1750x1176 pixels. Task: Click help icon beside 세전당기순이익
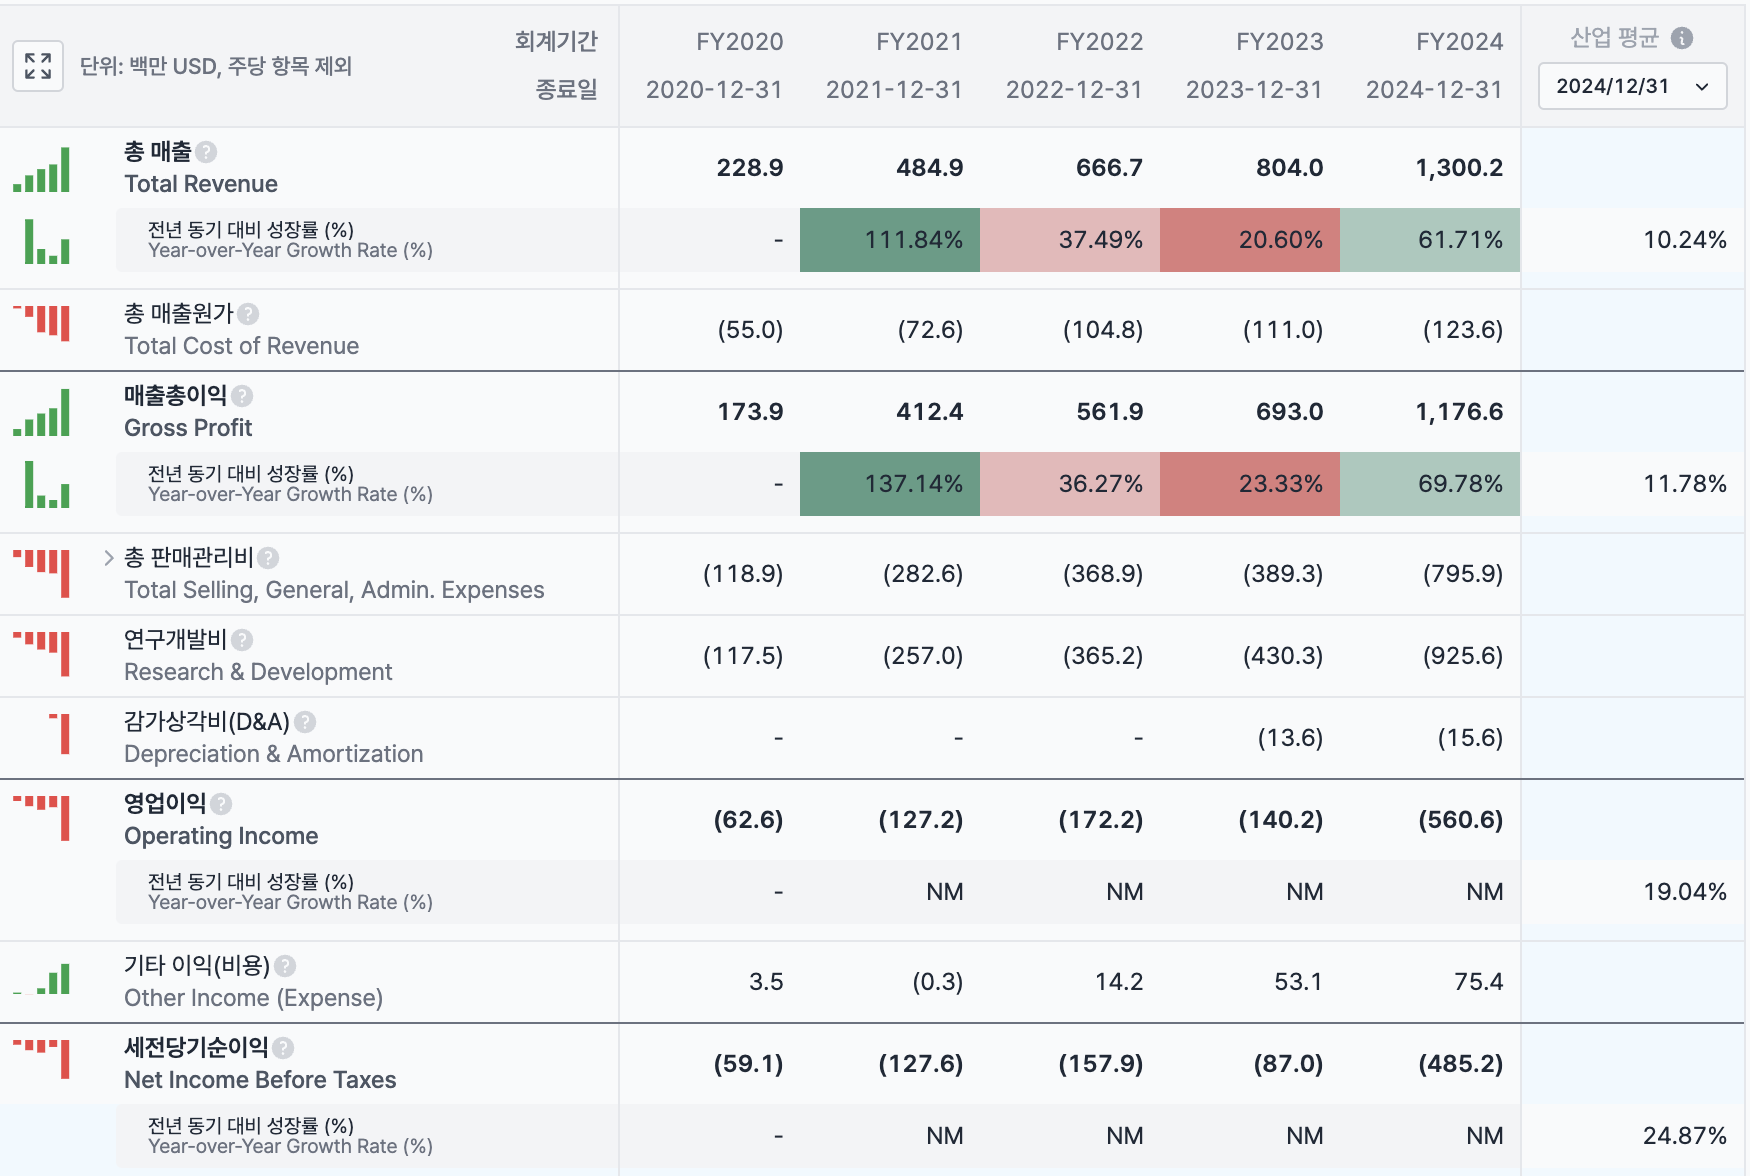(283, 1048)
